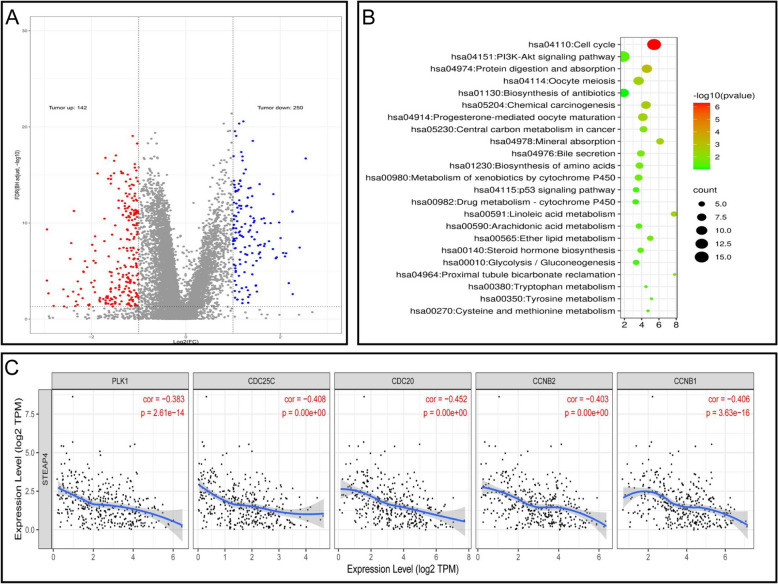
Task: Select 'hsa04978:Mineral absorption' label
Action: coord(553,141)
